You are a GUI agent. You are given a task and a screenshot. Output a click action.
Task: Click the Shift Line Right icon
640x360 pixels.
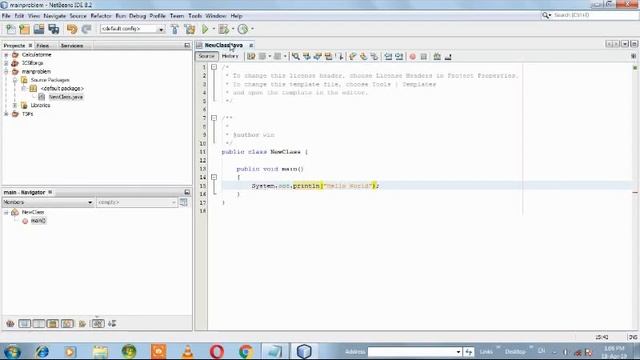click(x=399, y=56)
